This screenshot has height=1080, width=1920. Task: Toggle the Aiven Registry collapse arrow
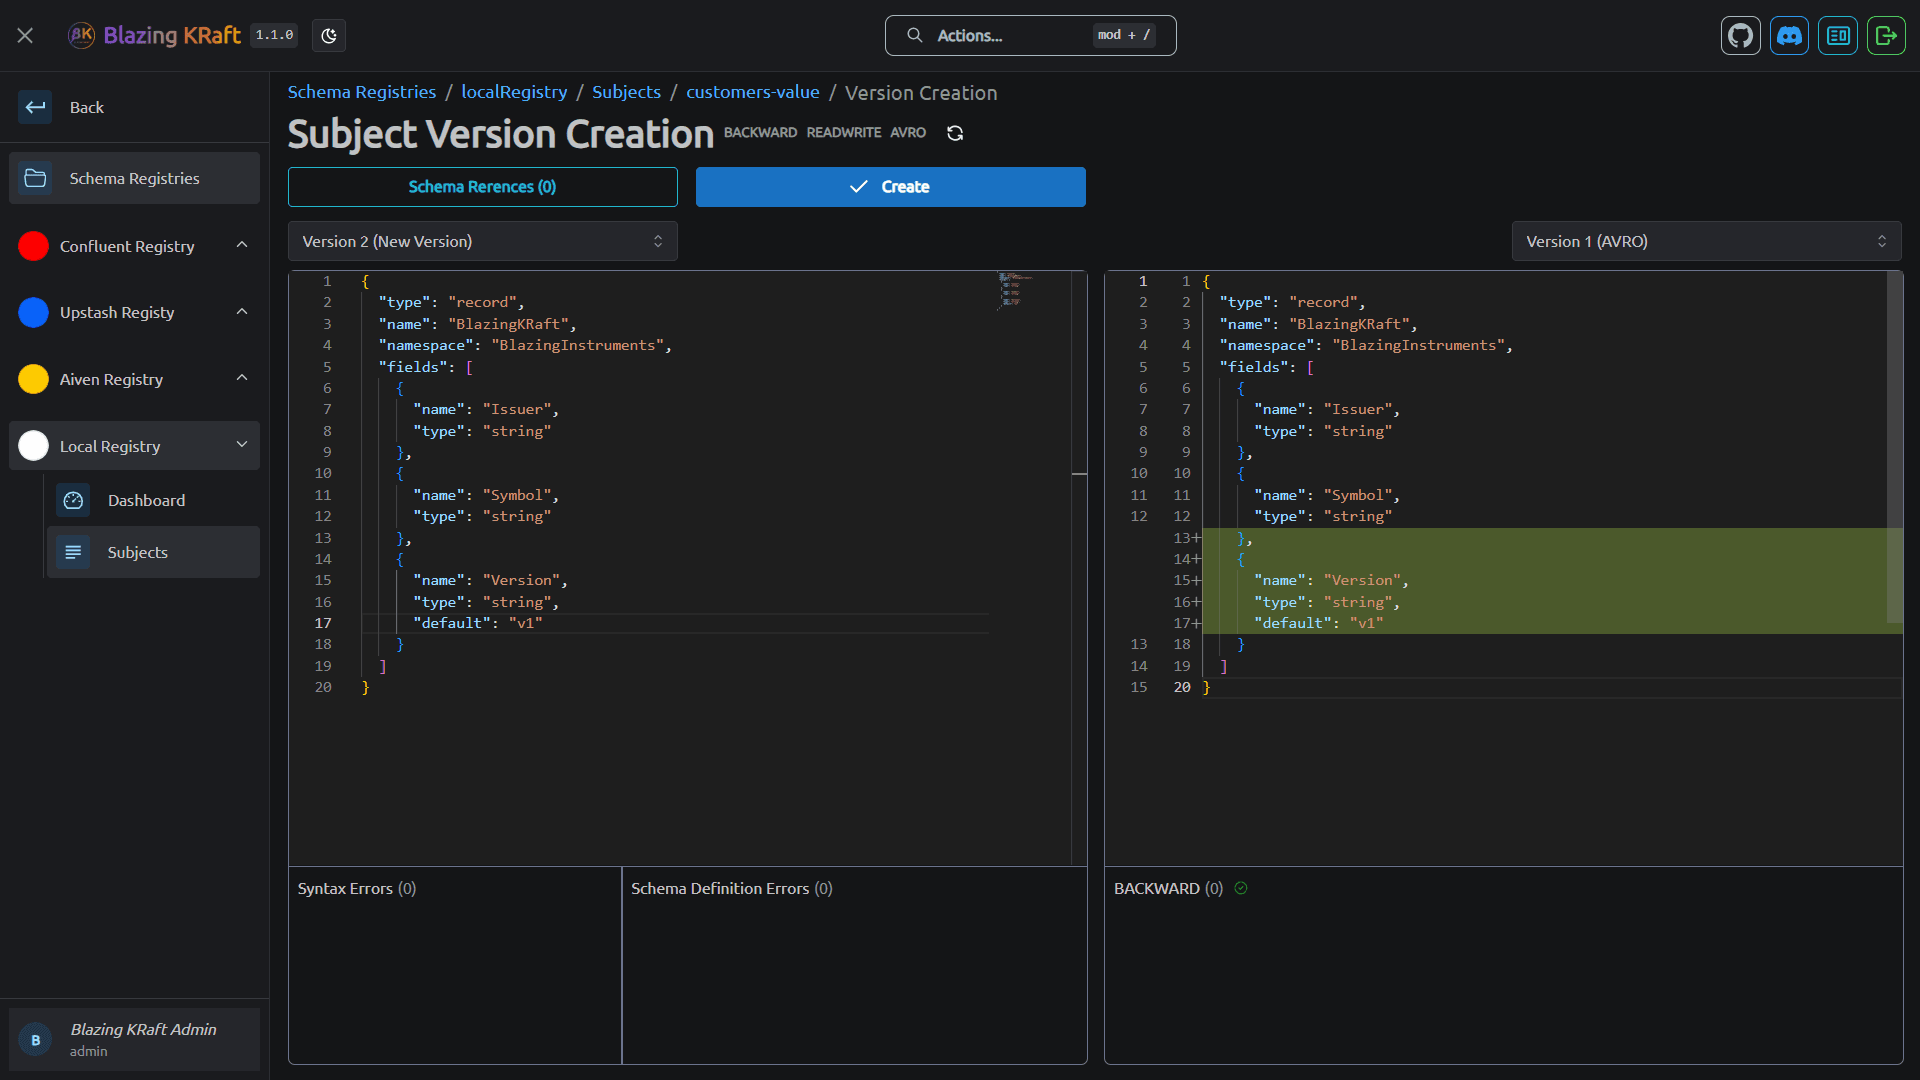(x=245, y=378)
